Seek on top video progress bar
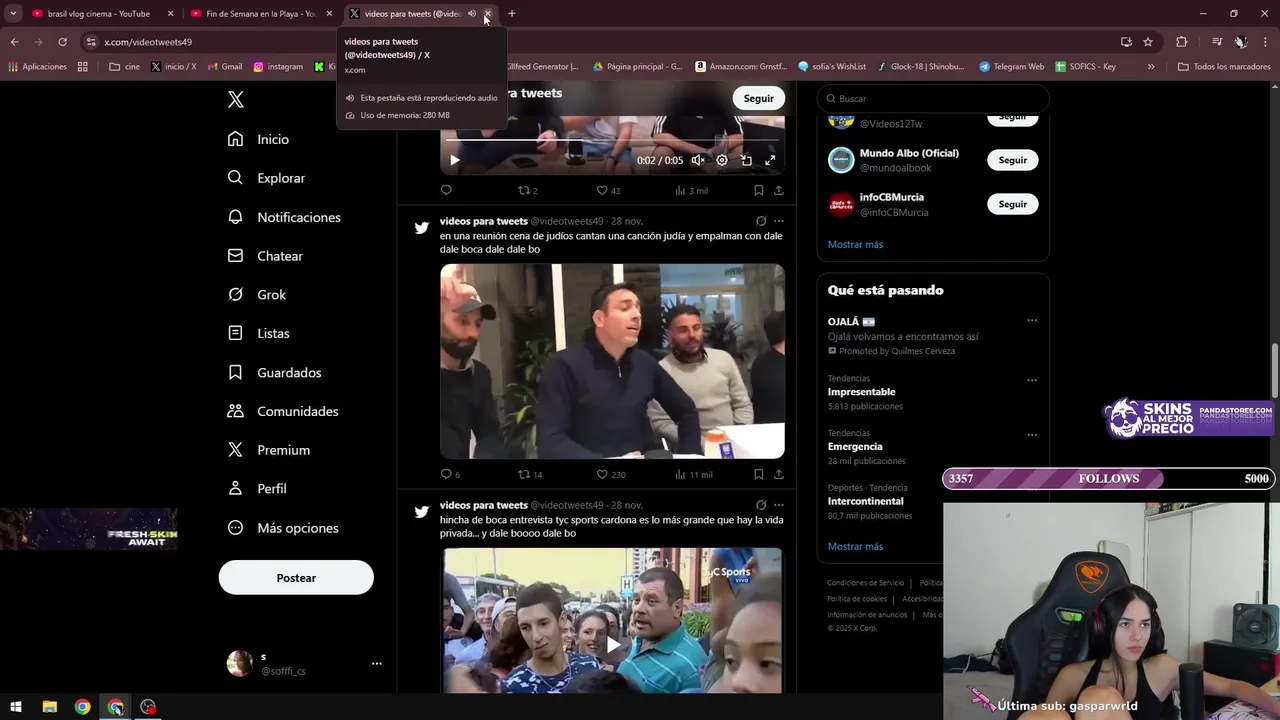Image resolution: width=1280 pixels, height=720 pixels. click(612, 141)
